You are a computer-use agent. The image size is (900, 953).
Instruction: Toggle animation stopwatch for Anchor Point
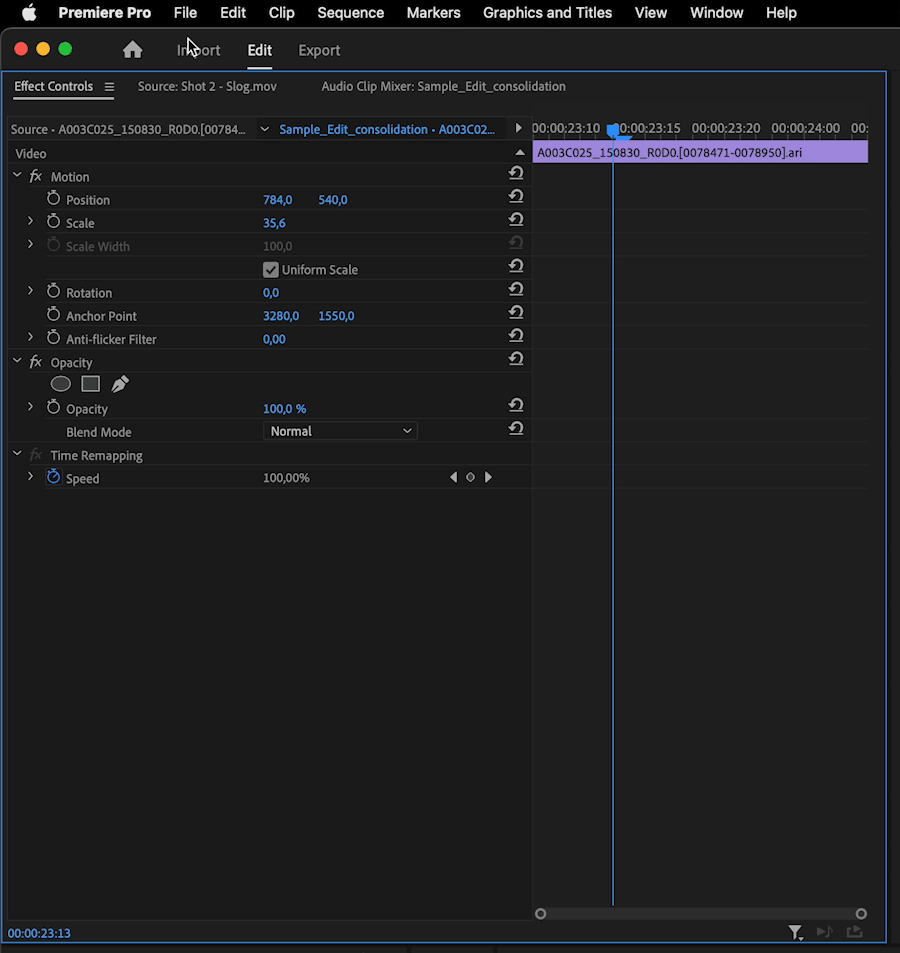[x=53, y=315]
